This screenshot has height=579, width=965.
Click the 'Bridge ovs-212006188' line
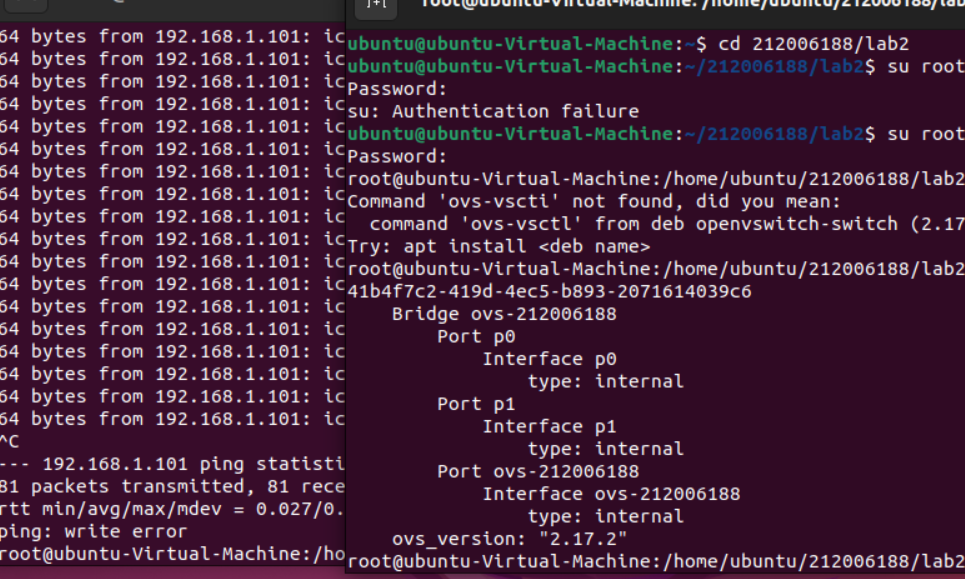click(504, 314)
